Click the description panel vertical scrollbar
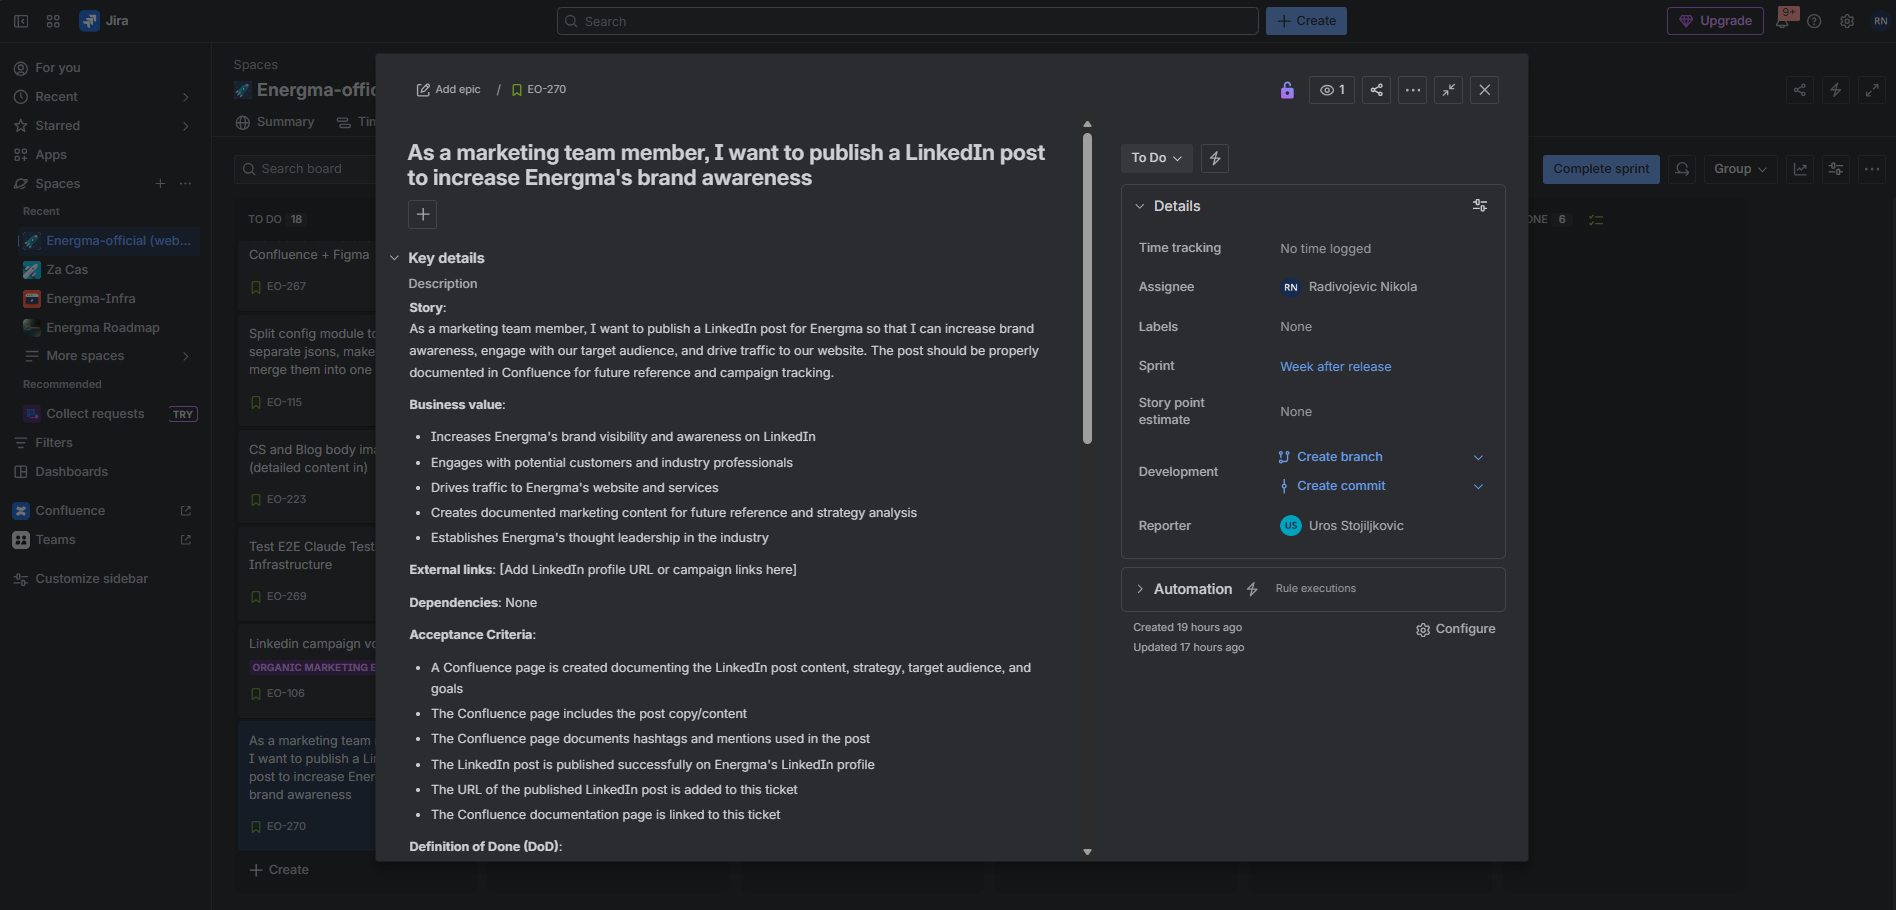 pos(1087,290)
